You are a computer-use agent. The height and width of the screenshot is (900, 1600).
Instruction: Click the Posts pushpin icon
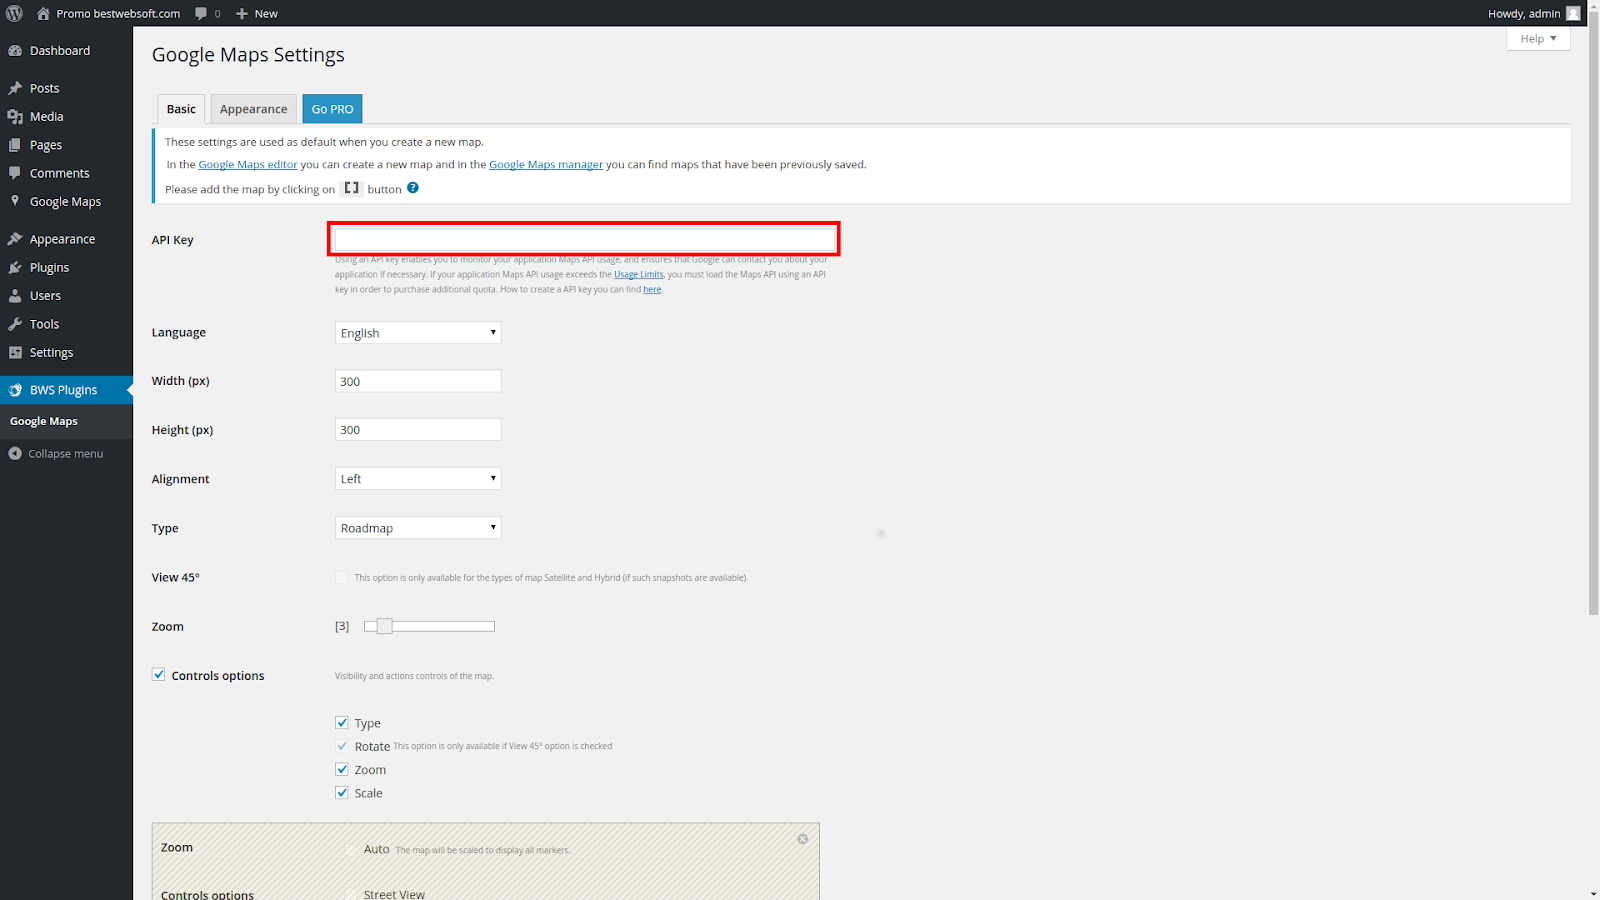pos(15,88)
